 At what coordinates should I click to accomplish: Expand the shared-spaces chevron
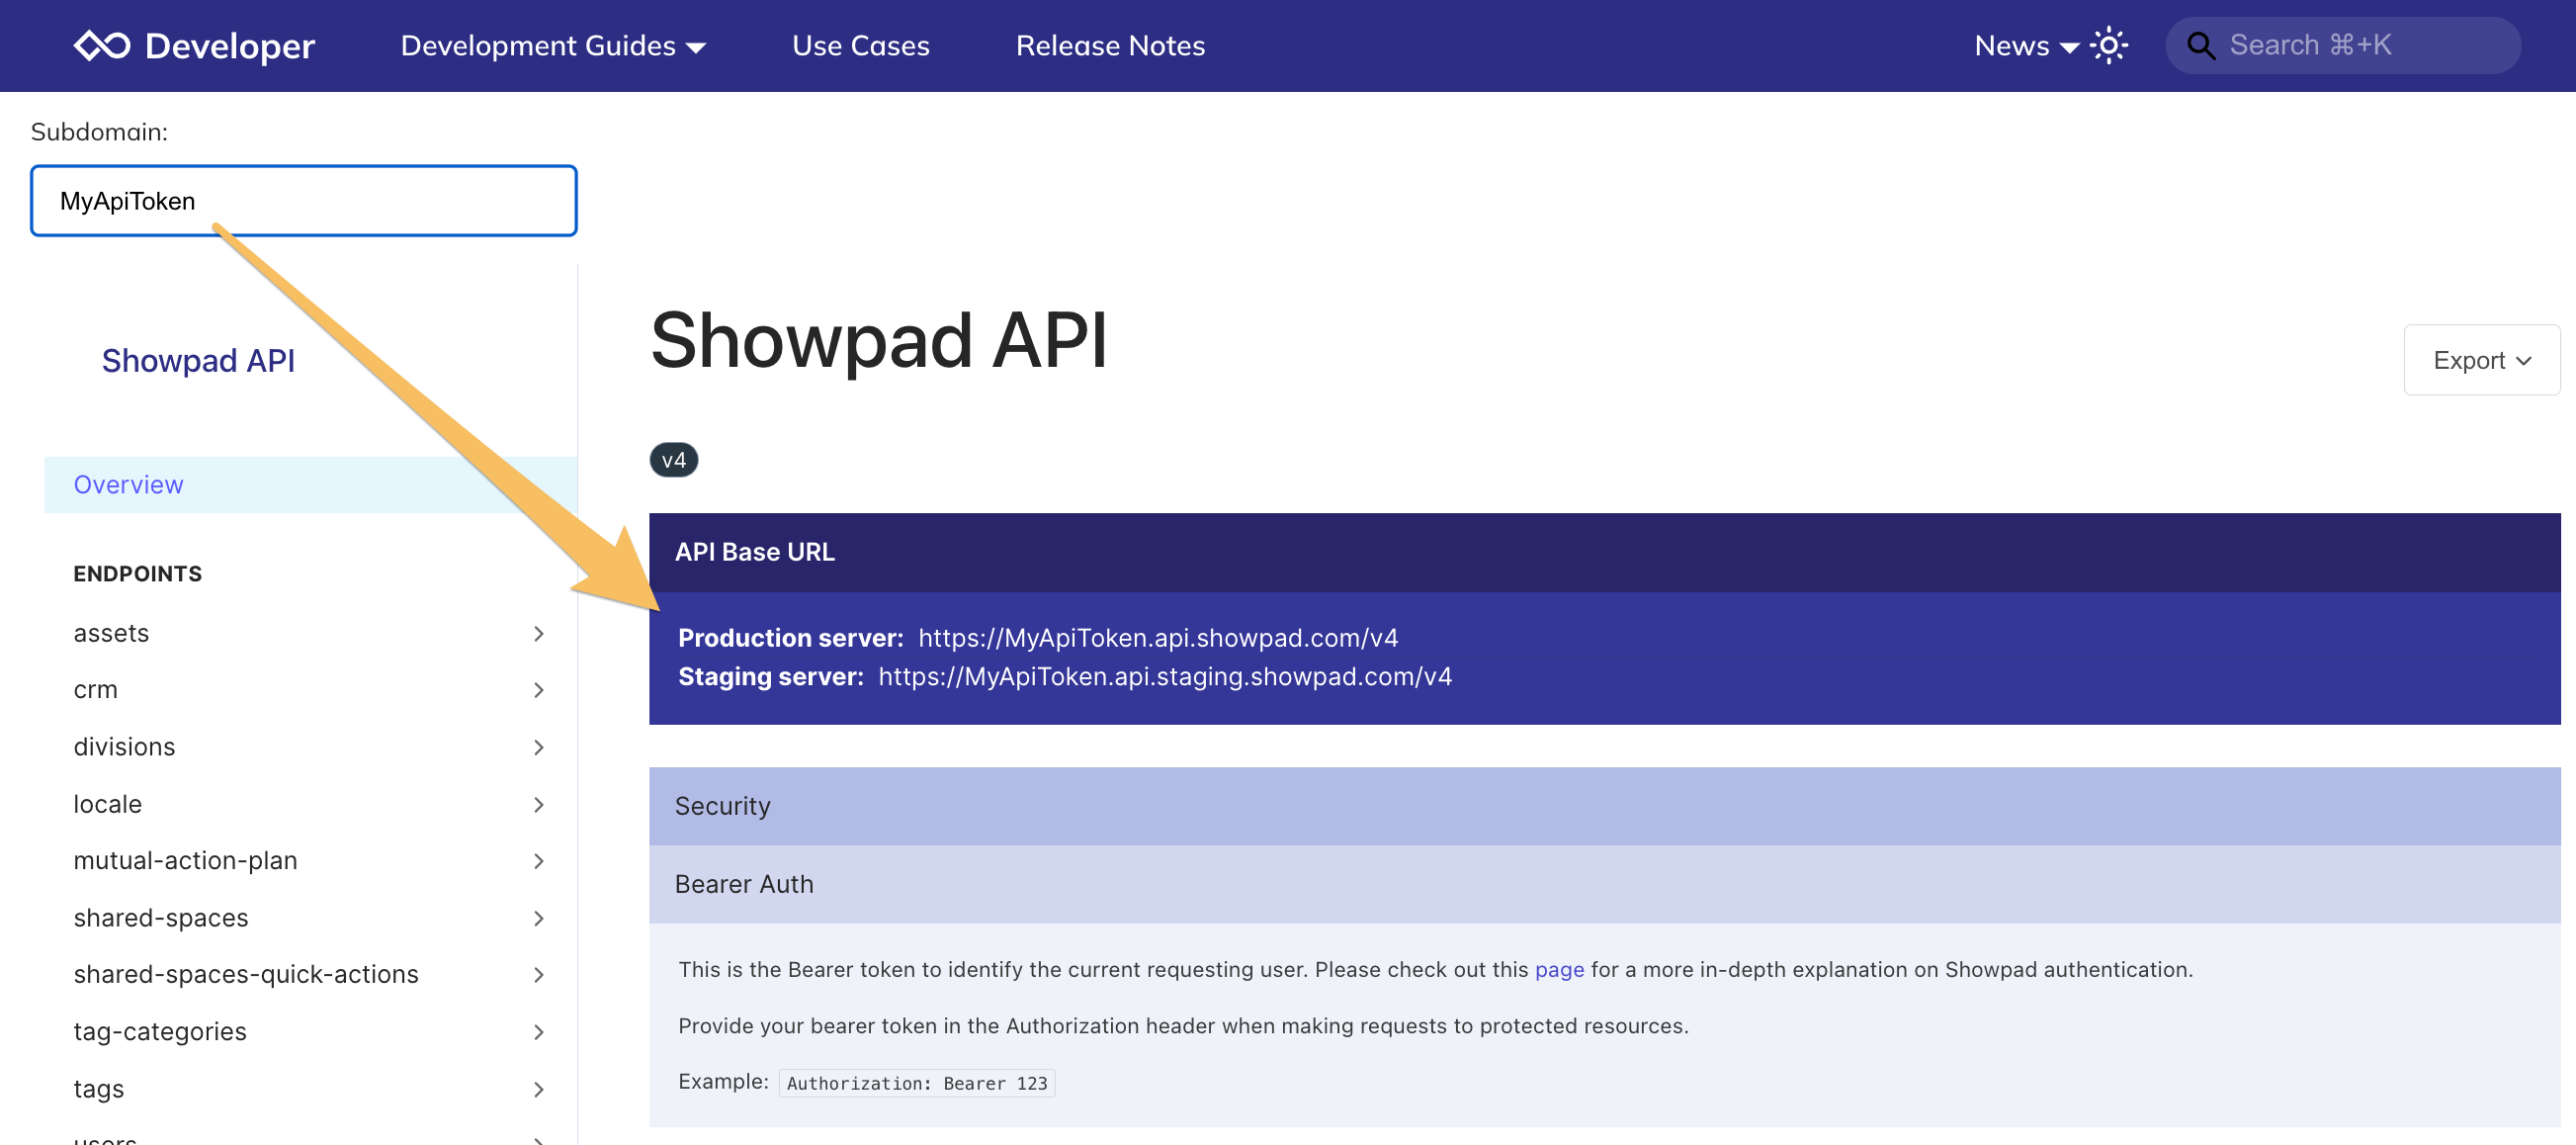(x=539, y=918)
